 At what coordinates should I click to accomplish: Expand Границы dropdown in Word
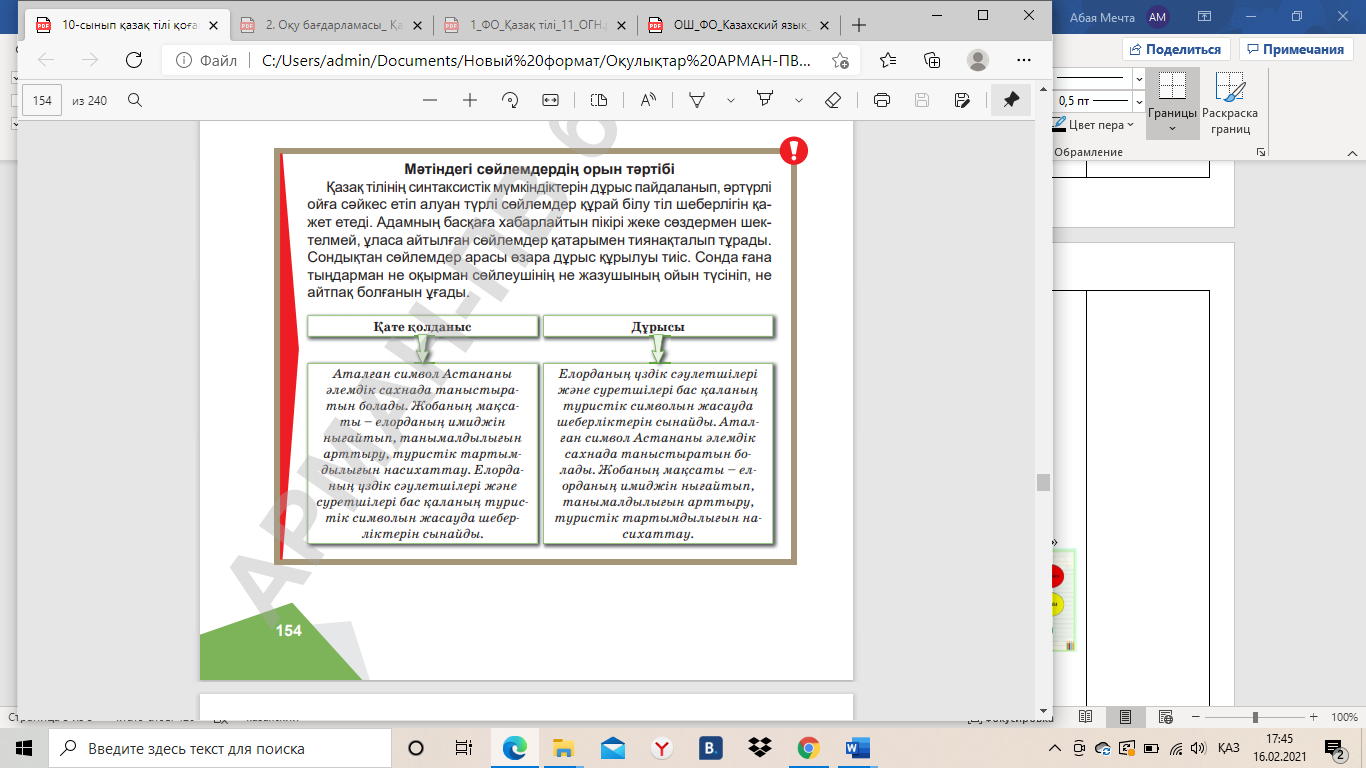click(1172, 127)
